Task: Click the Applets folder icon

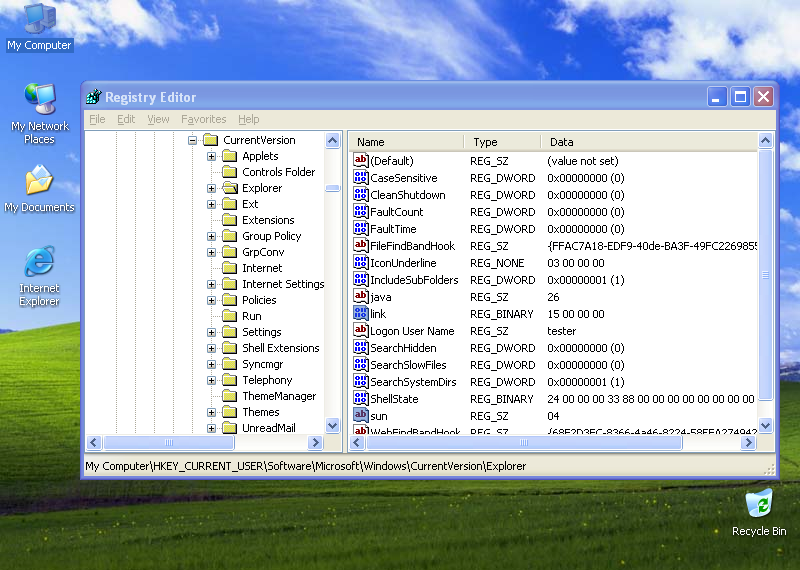Action: 230,156
